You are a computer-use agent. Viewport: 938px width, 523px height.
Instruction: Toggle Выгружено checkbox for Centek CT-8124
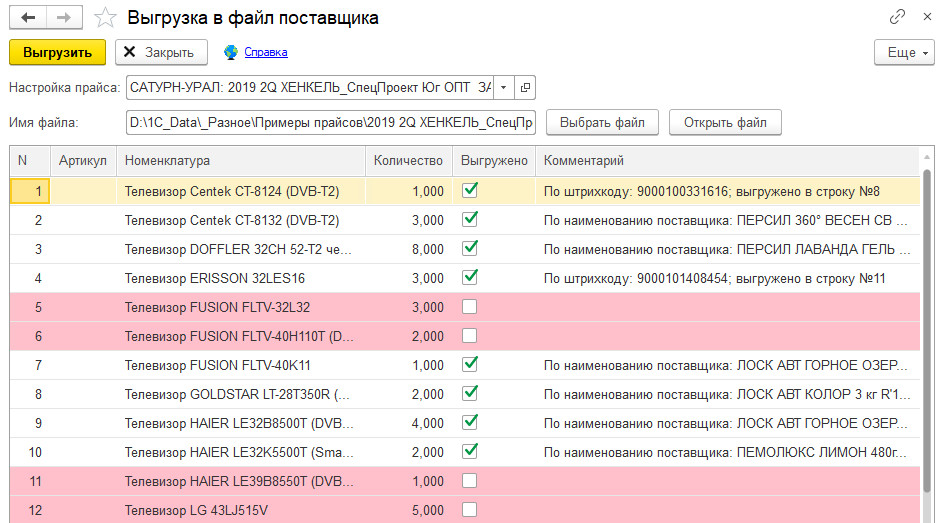pyautogui.click(x=470, y=191)
